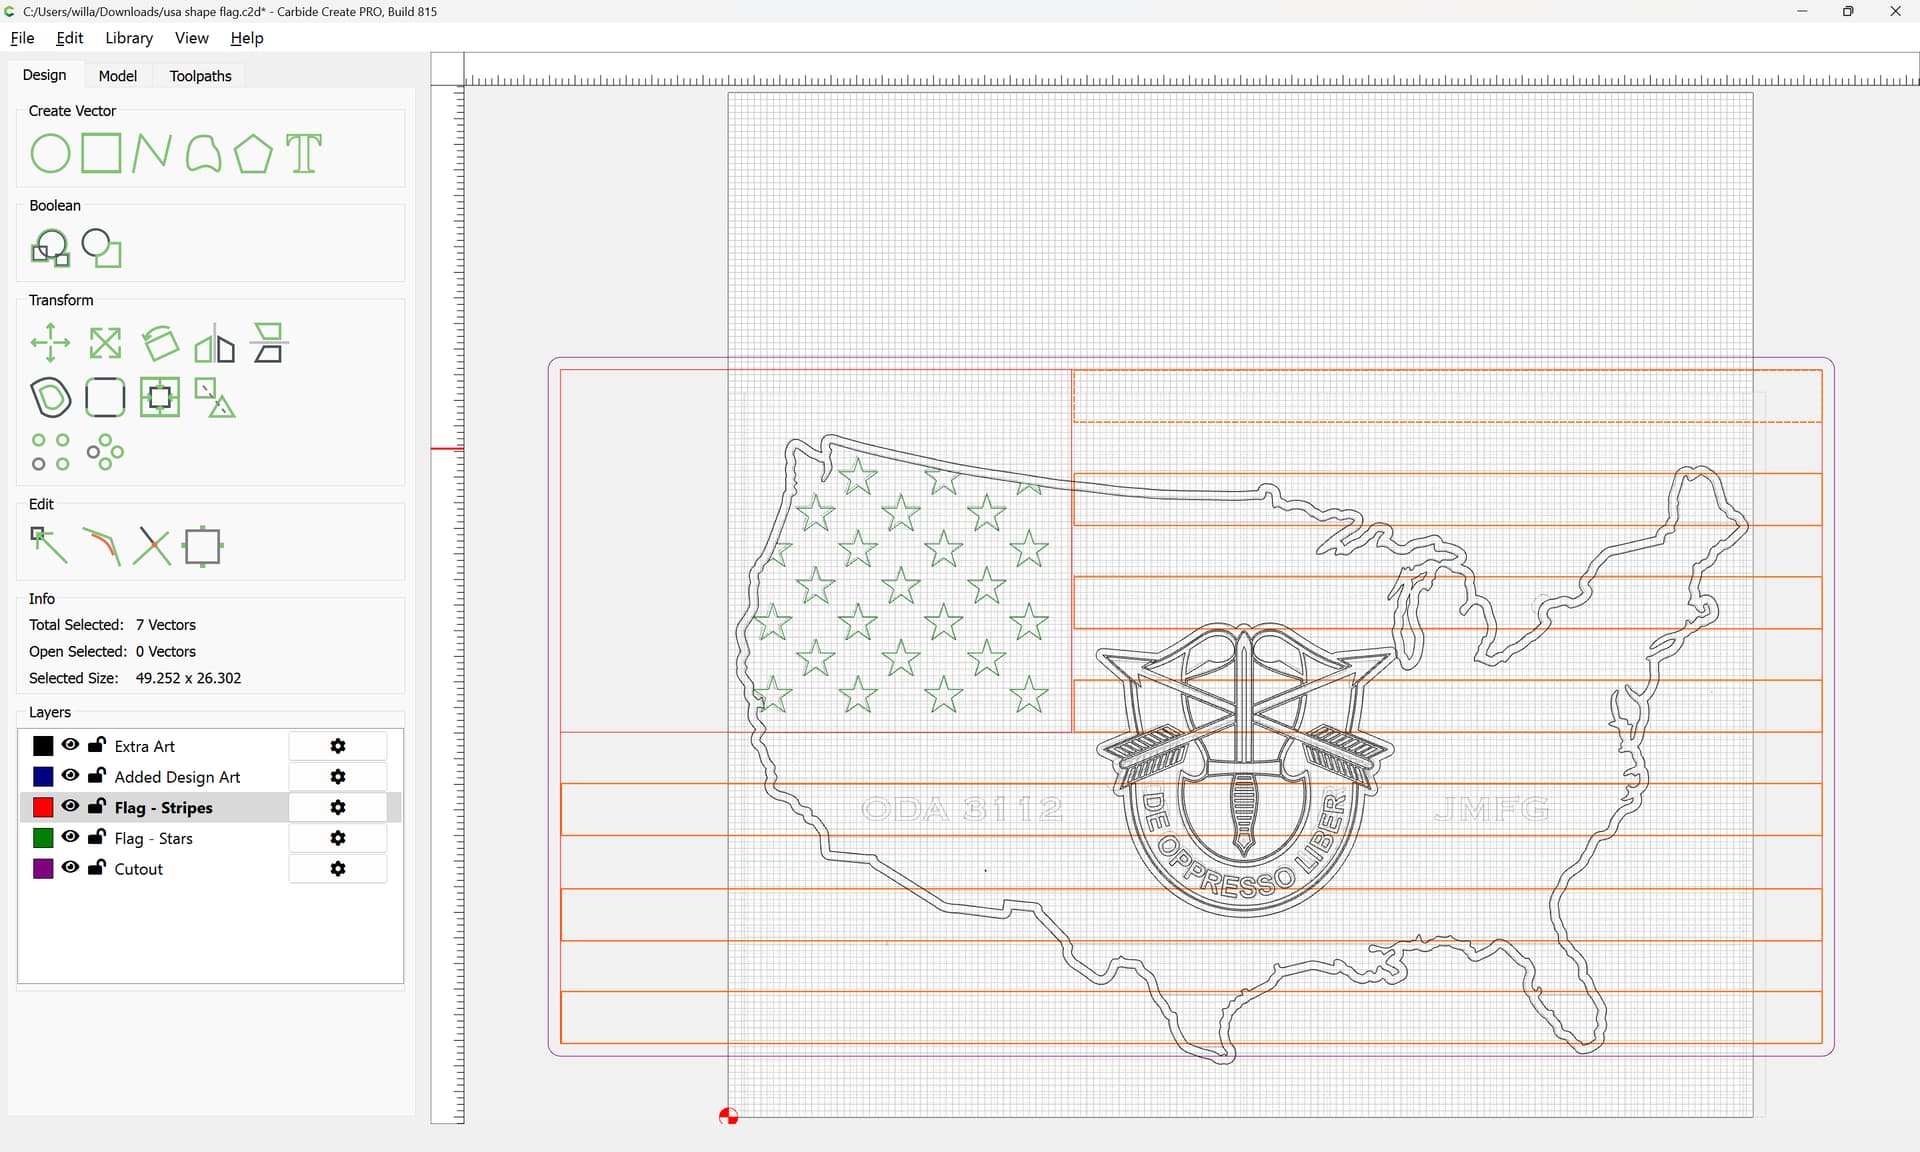Switch to the Model tab
1920x1152 pixels.
click(x=117, y=76)
